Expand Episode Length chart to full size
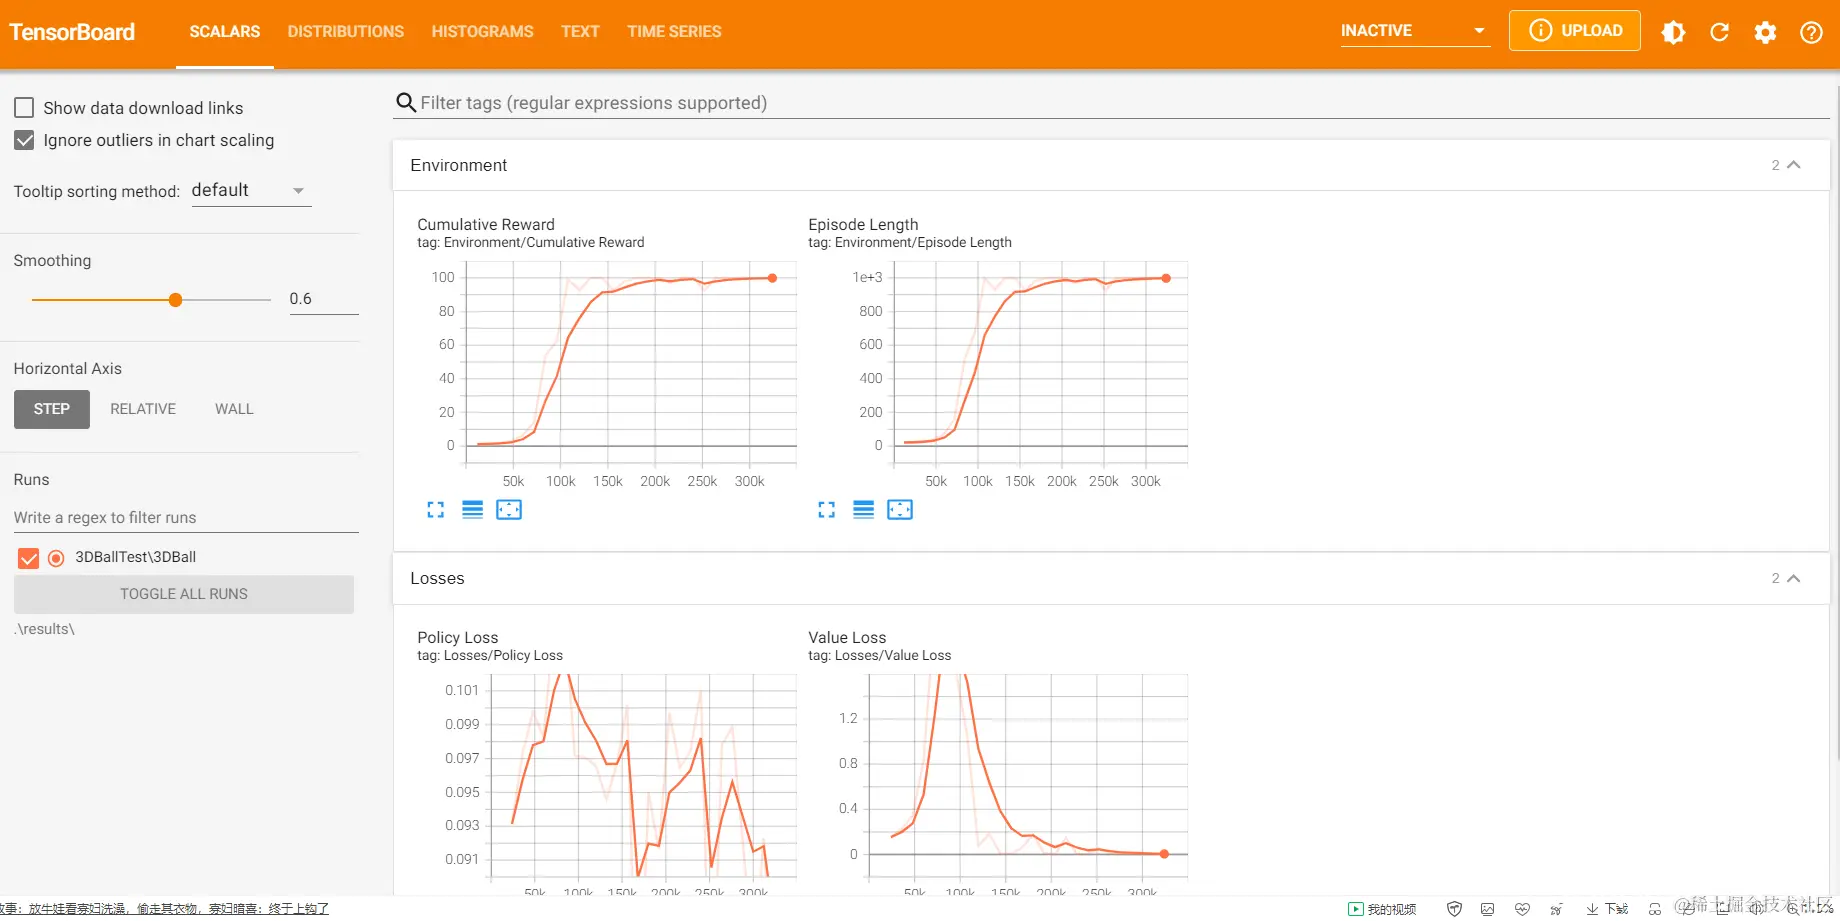Viewport: 1840px width, 921px height. [x=826, y=510]
